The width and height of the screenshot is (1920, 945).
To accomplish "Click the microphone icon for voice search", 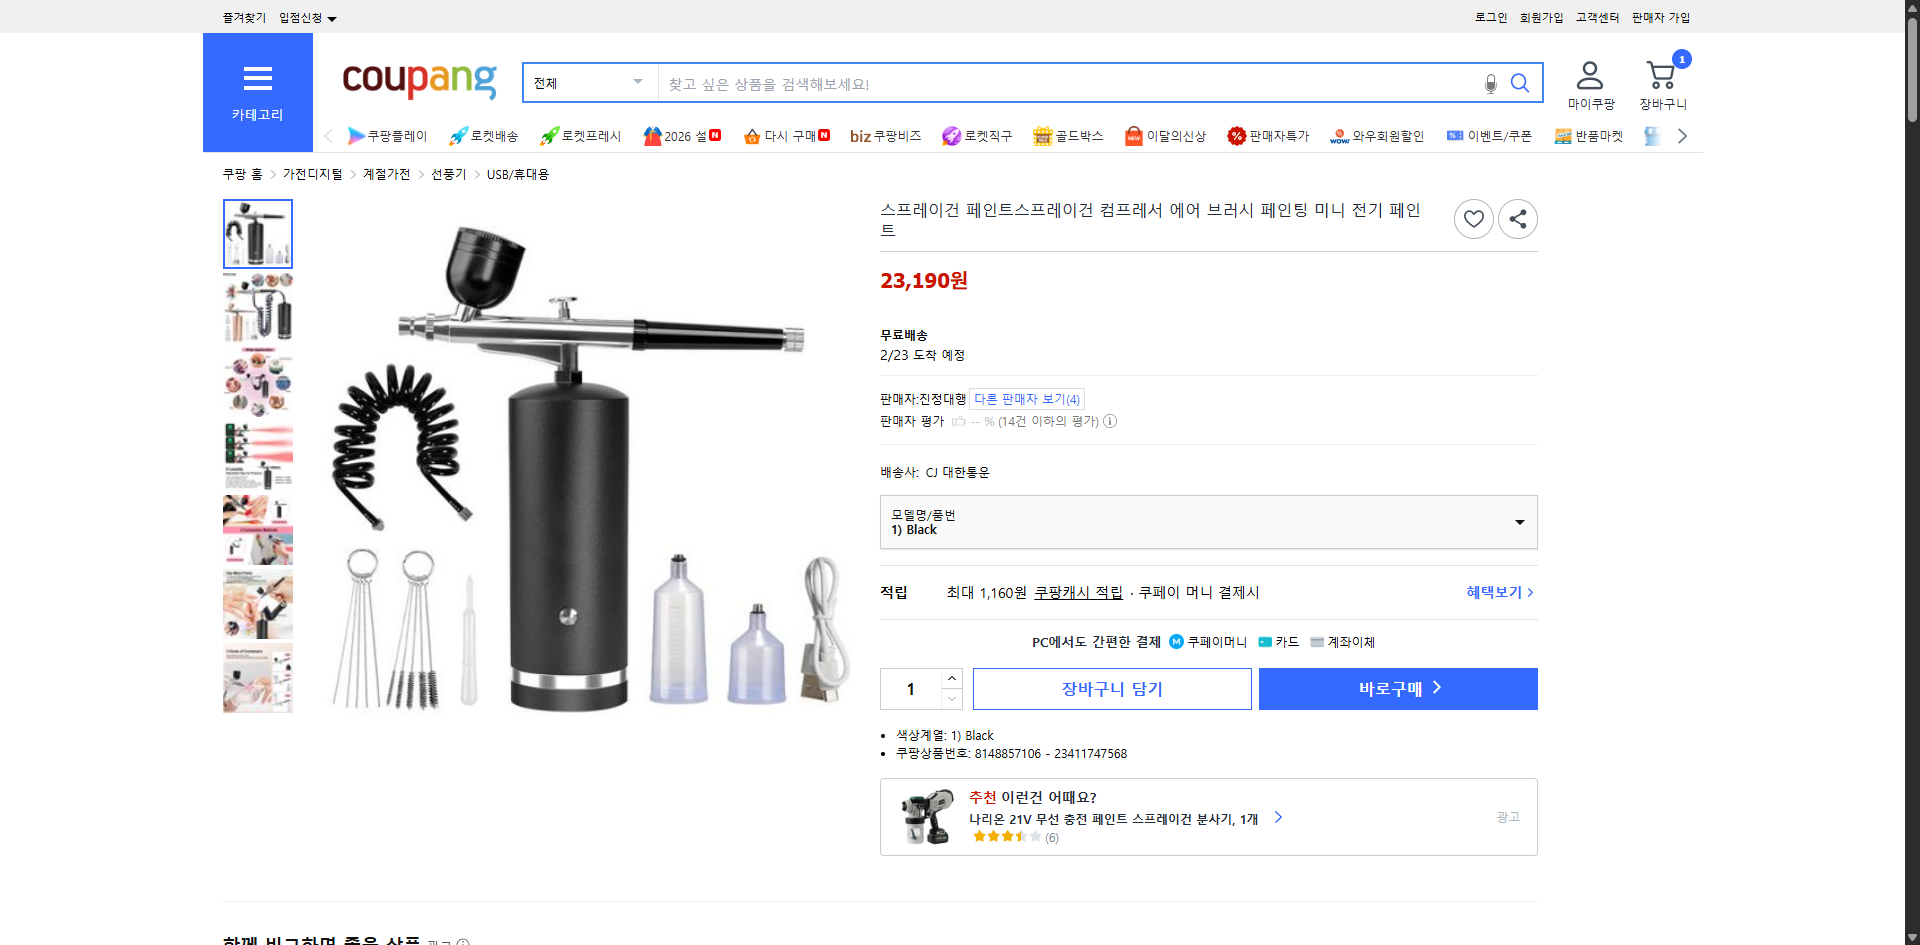I will click(1490, 83).
